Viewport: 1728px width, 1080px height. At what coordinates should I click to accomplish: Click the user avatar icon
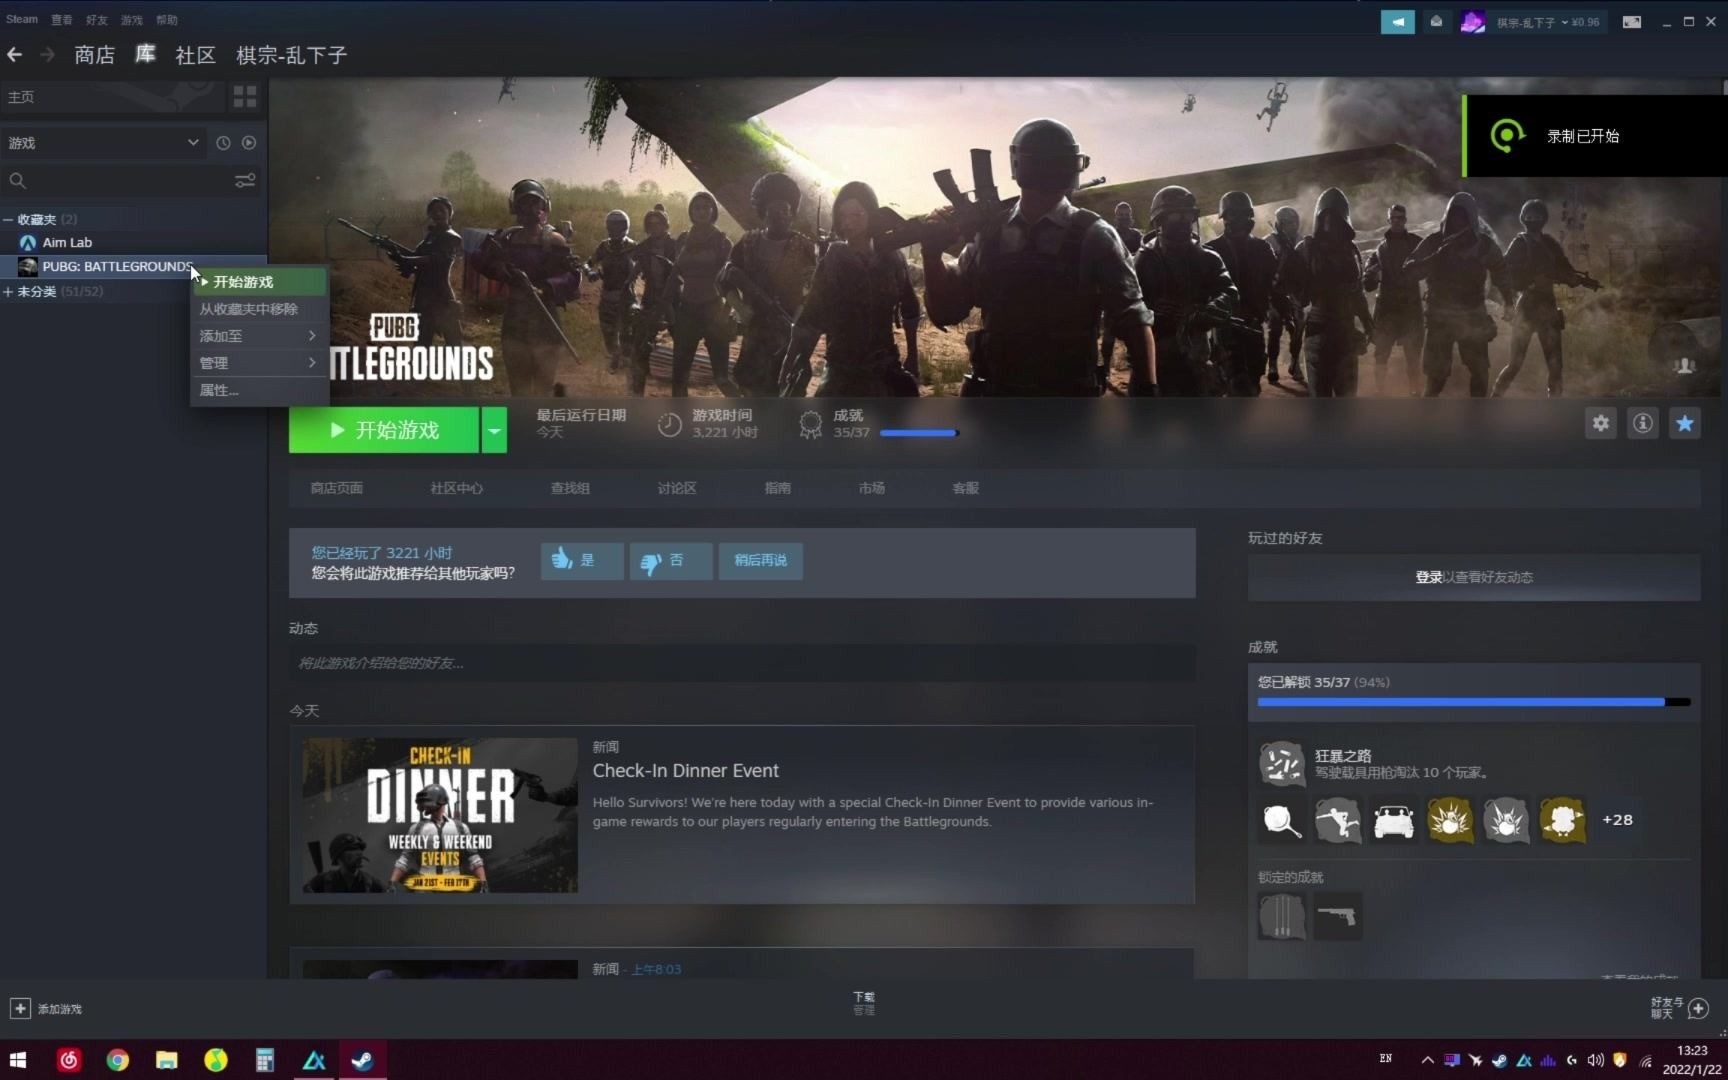pos(1472,22)
